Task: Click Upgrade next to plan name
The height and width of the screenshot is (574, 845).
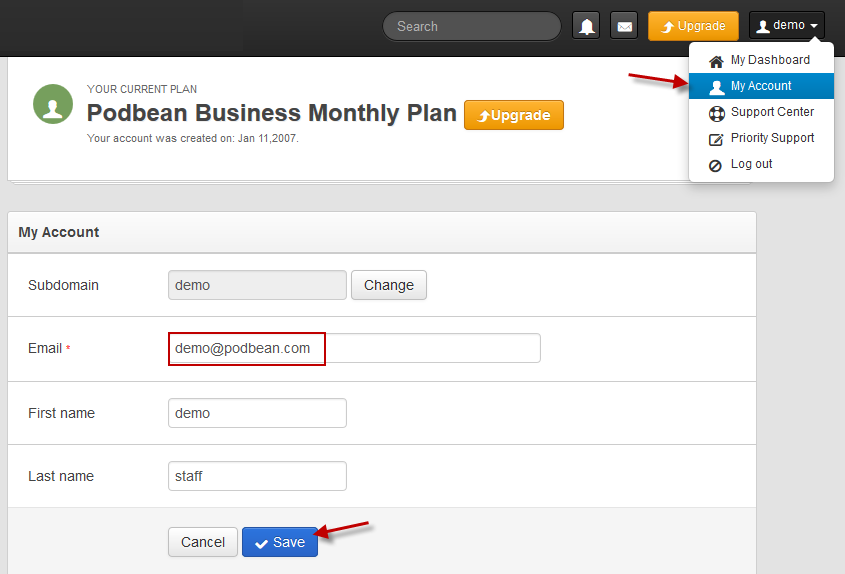Action: [514, 115]
